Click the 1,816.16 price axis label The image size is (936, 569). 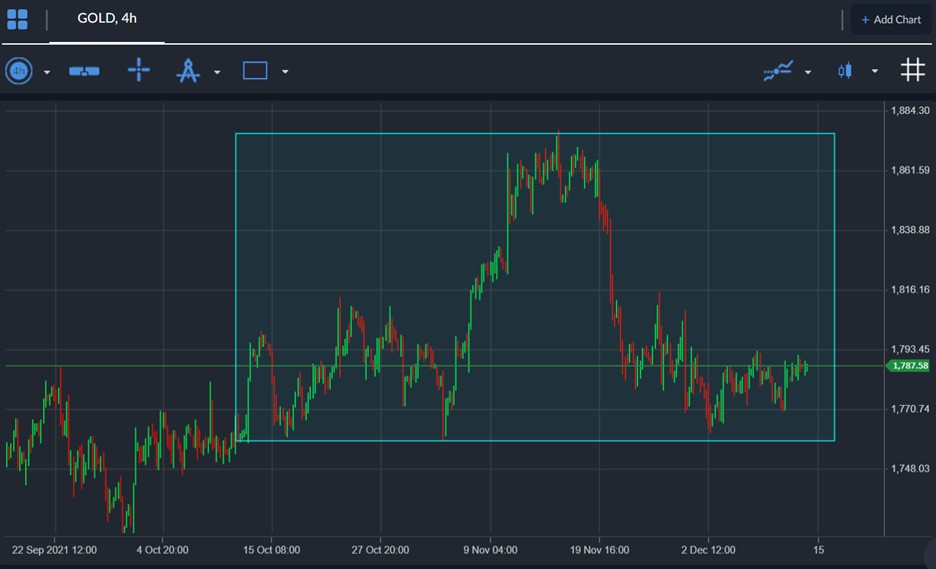coord(910,290)
